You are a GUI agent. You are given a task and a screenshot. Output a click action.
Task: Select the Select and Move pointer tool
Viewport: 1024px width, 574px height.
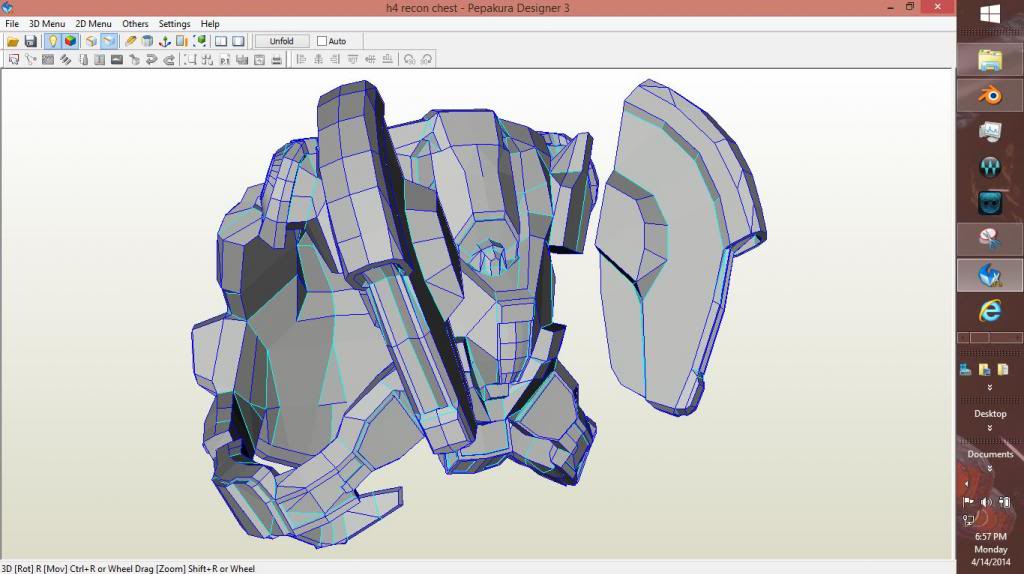tap(14, 59)
